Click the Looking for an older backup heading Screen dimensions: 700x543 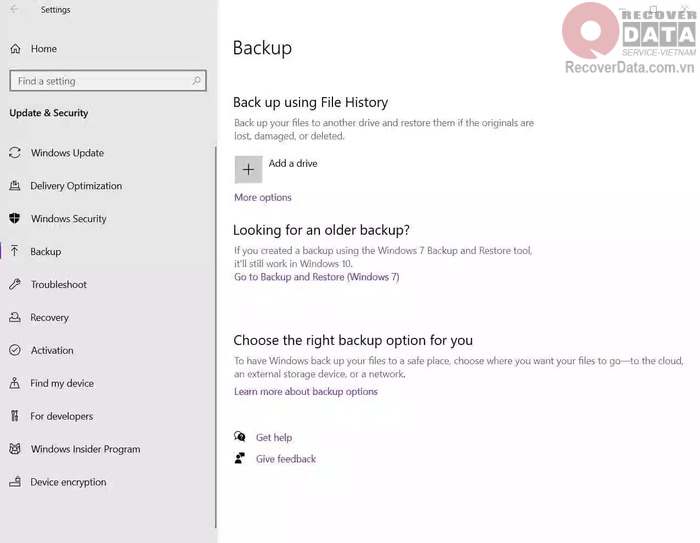(x=321, y=230)
